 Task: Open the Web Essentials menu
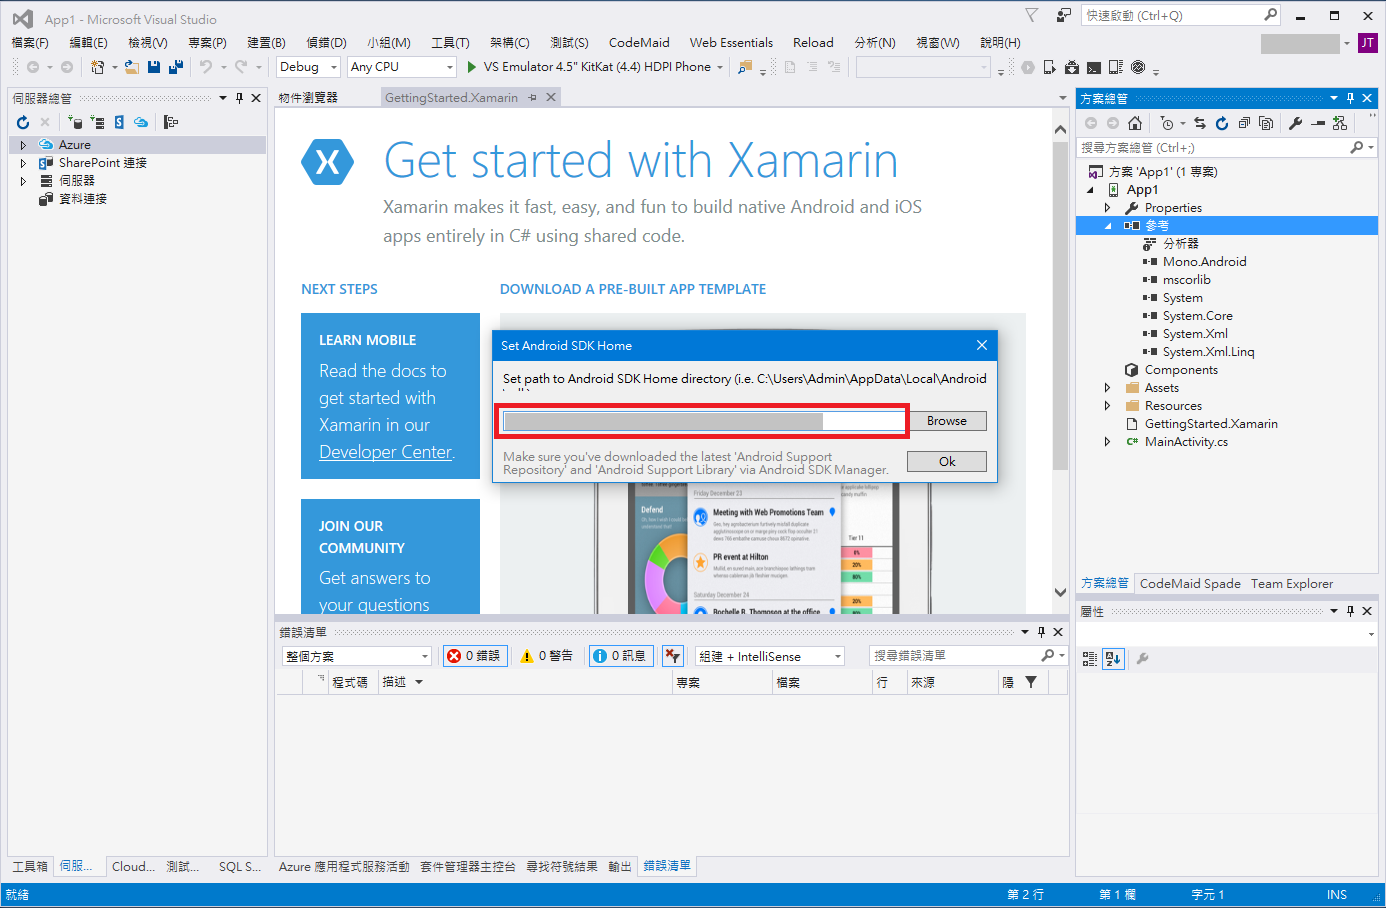coord(731,42)
